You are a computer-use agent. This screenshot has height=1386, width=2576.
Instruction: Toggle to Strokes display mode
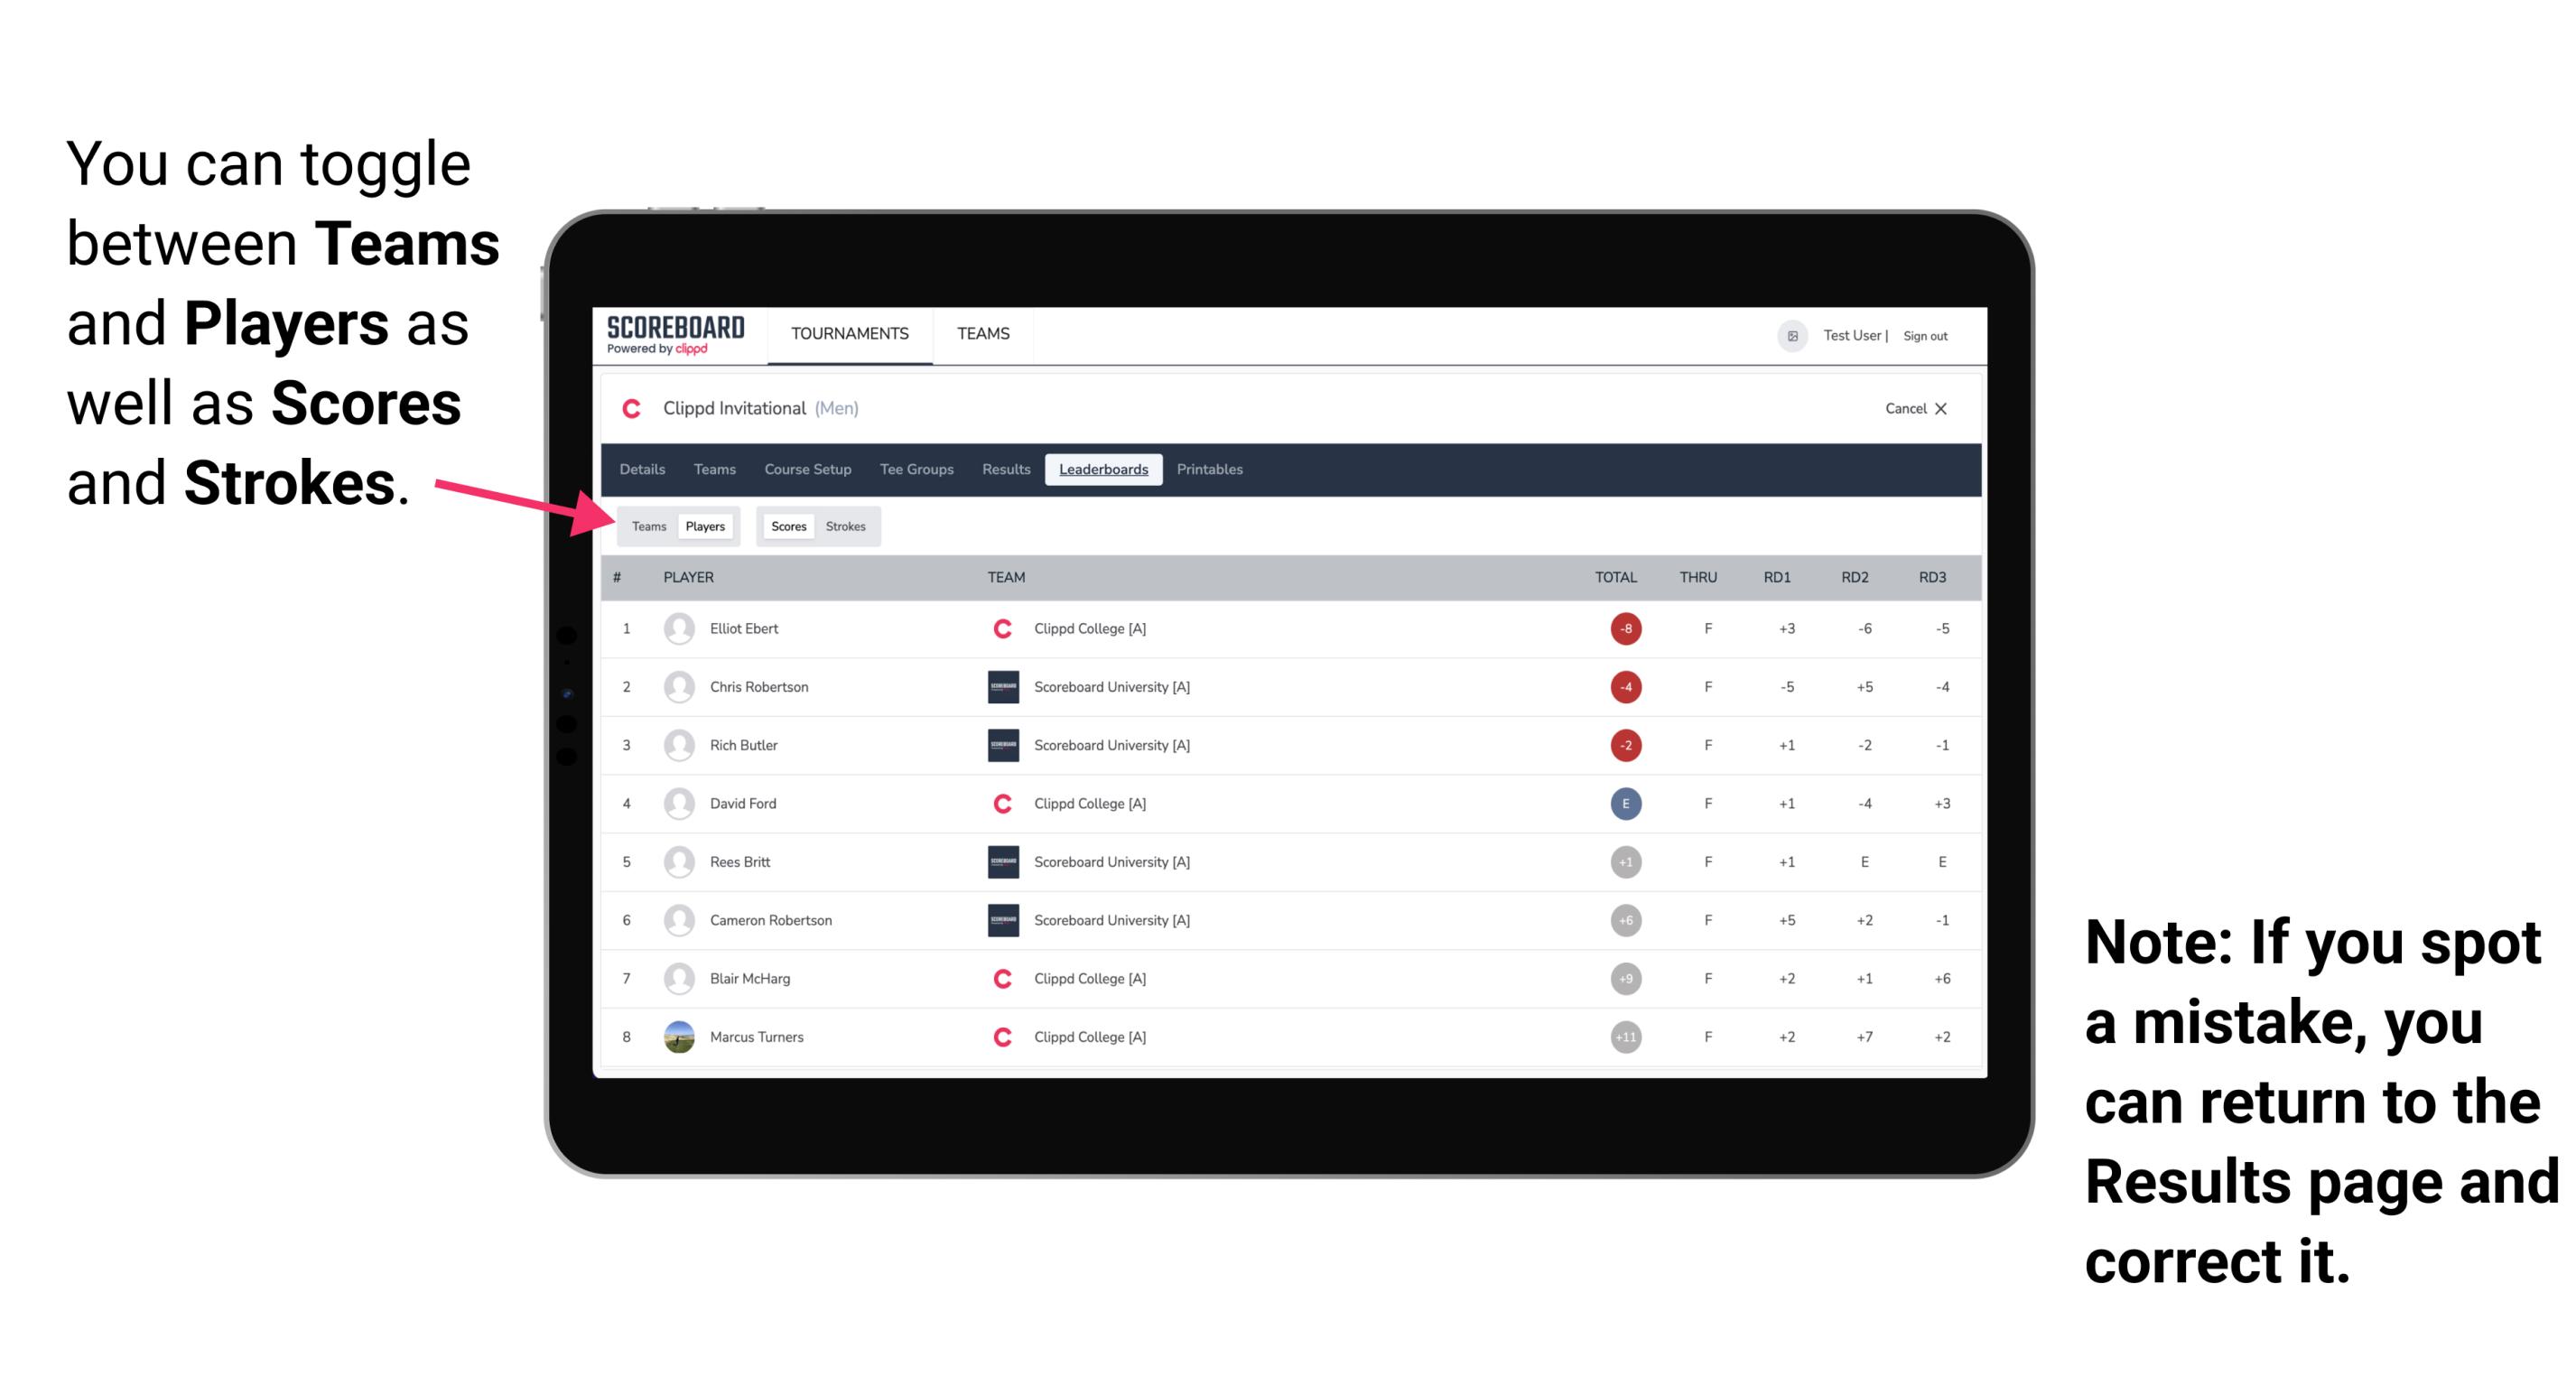click(x=848, y=526)
